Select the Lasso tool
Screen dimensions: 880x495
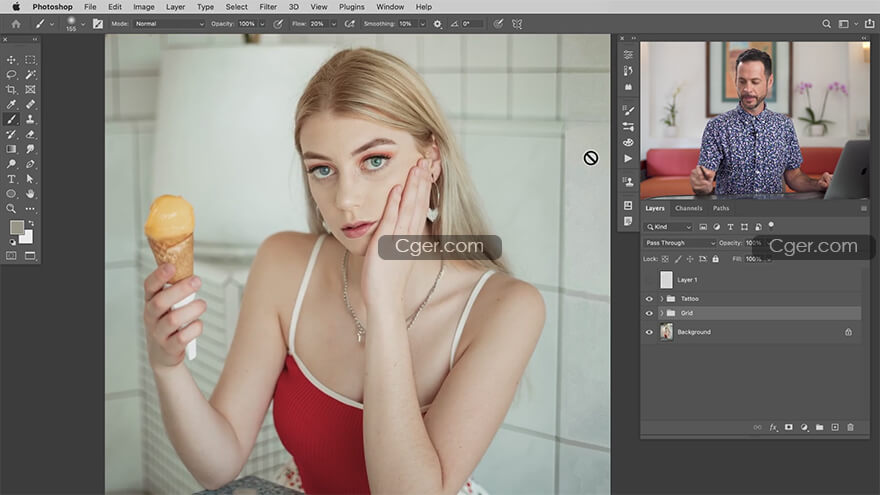[11, 75]
